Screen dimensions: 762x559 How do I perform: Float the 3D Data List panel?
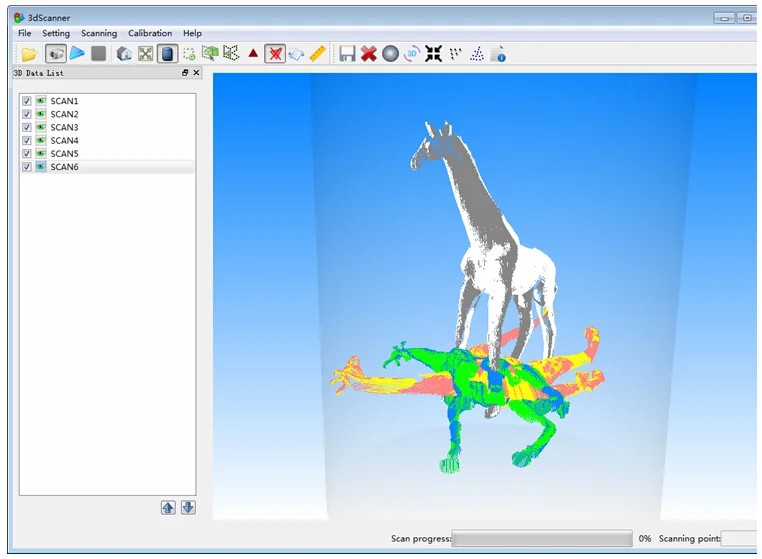coord(185,72)
